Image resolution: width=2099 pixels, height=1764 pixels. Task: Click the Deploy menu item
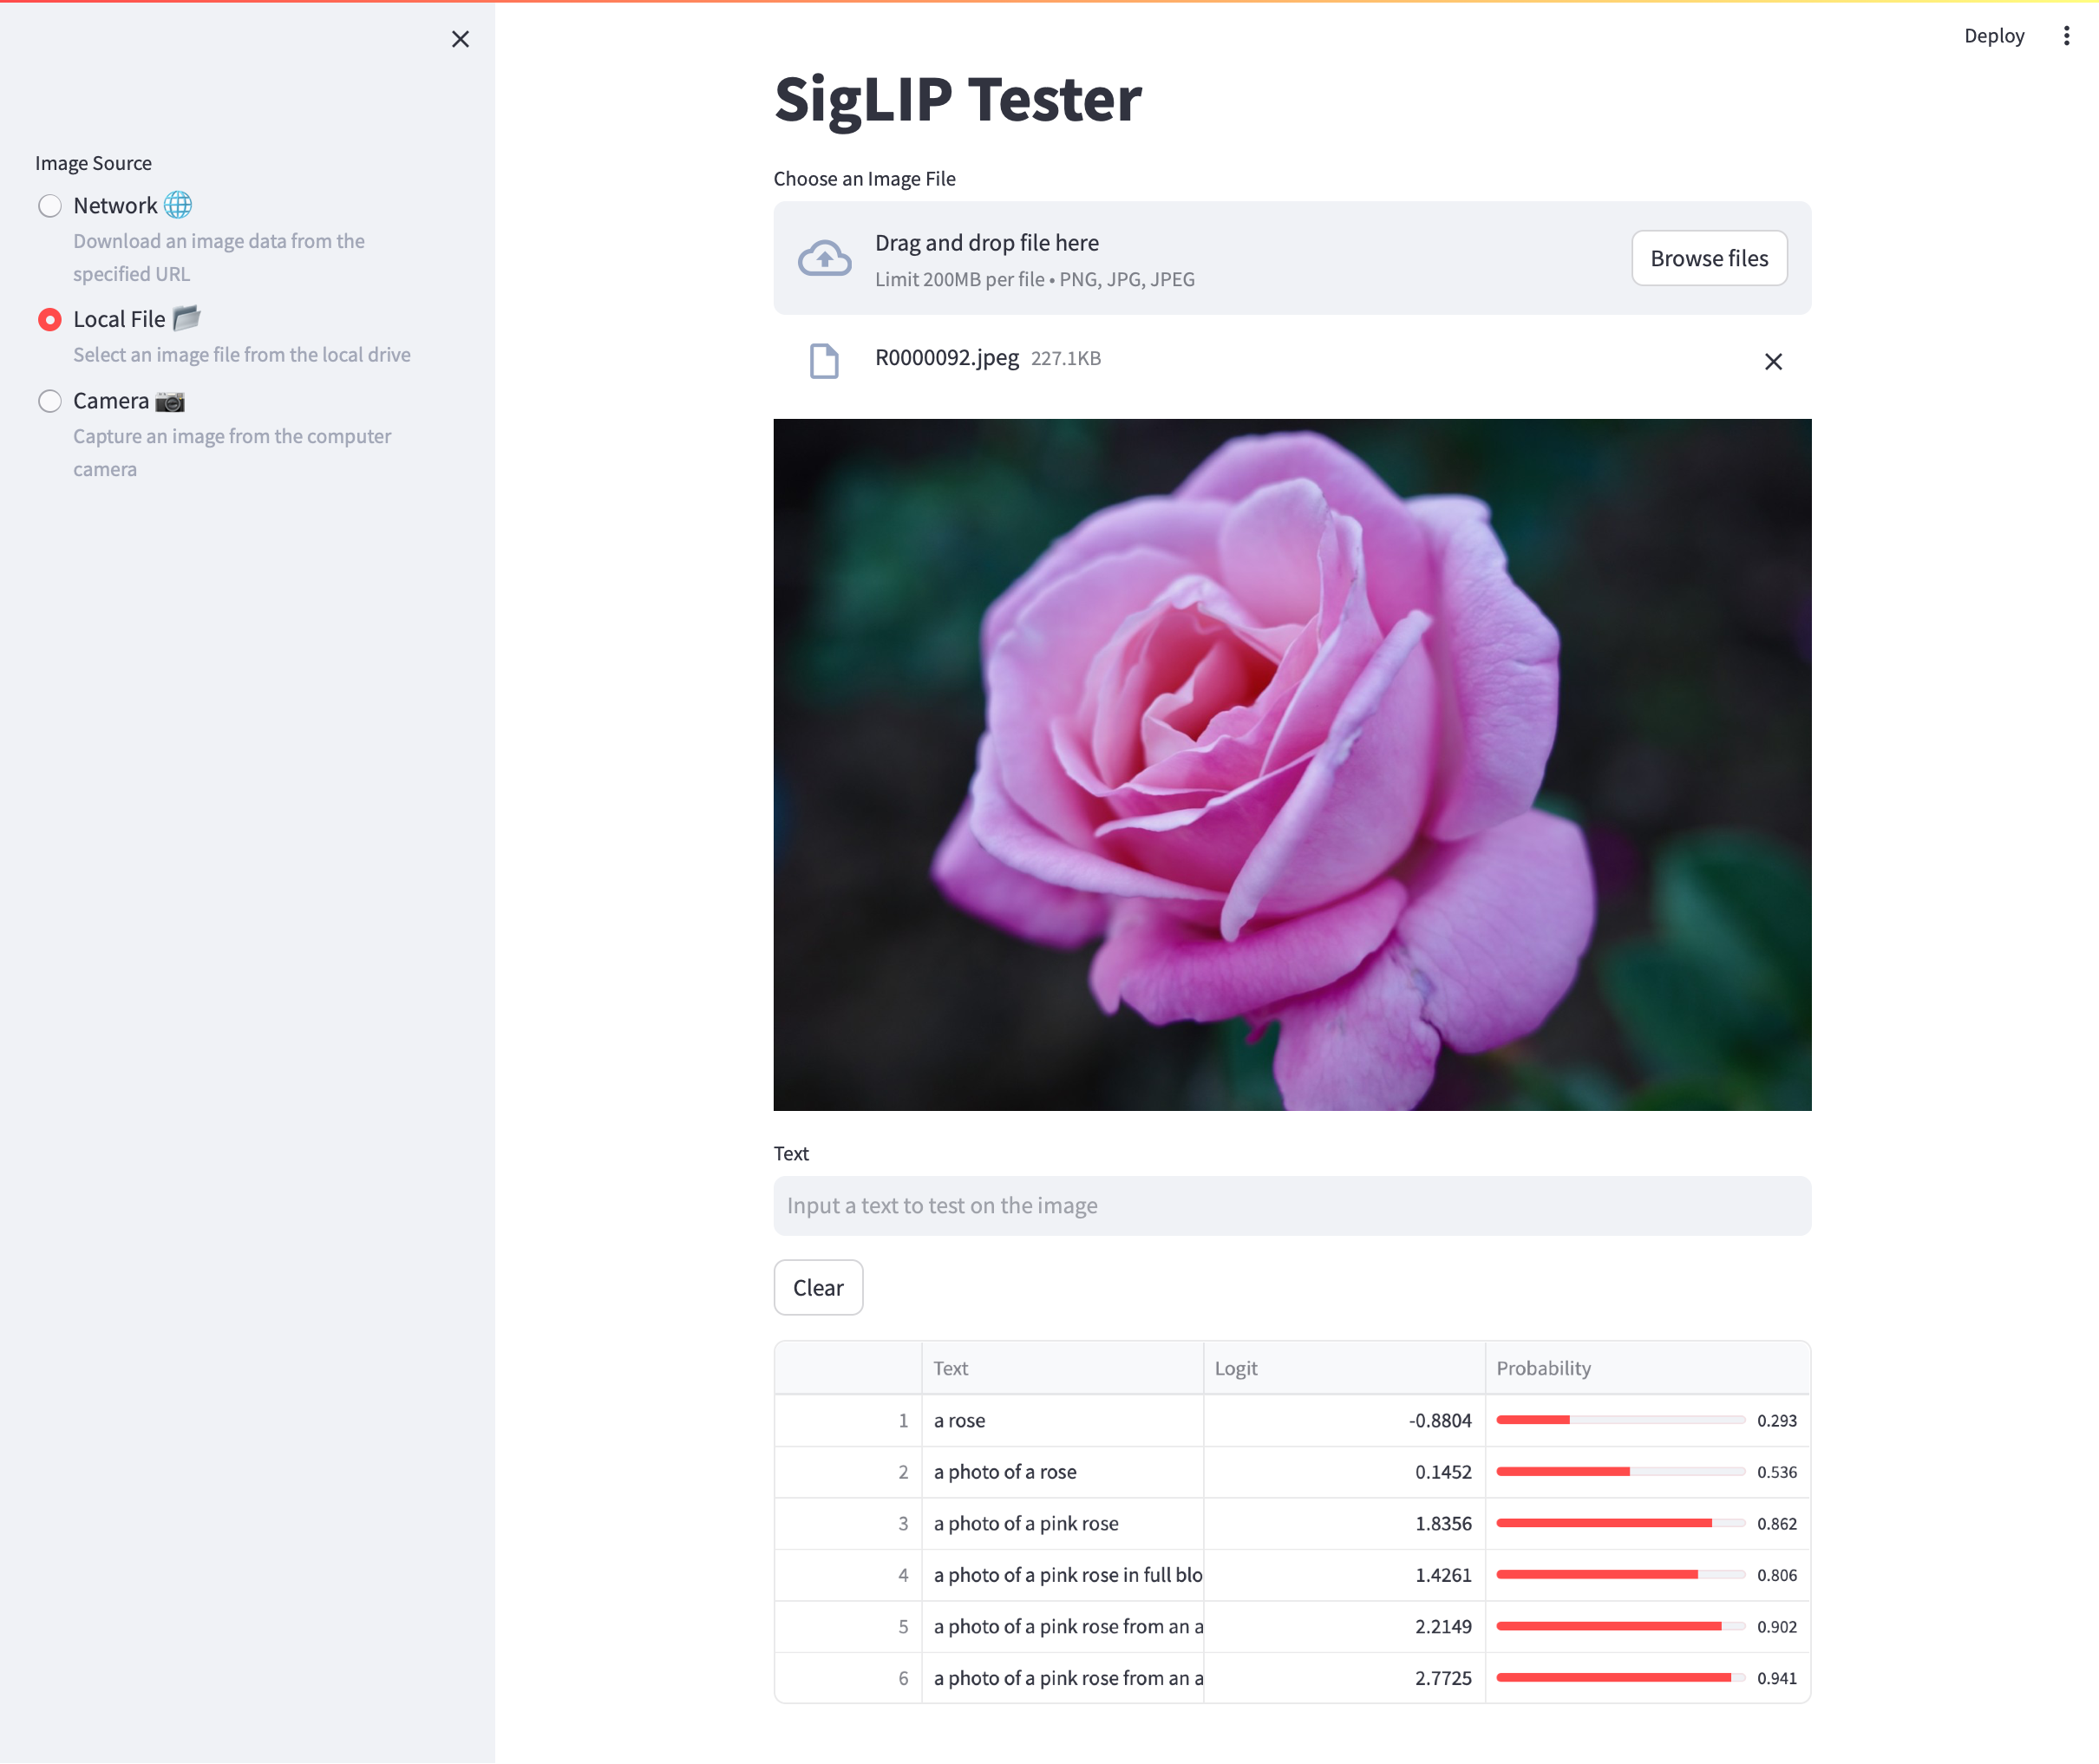[x=1993, y=36]
